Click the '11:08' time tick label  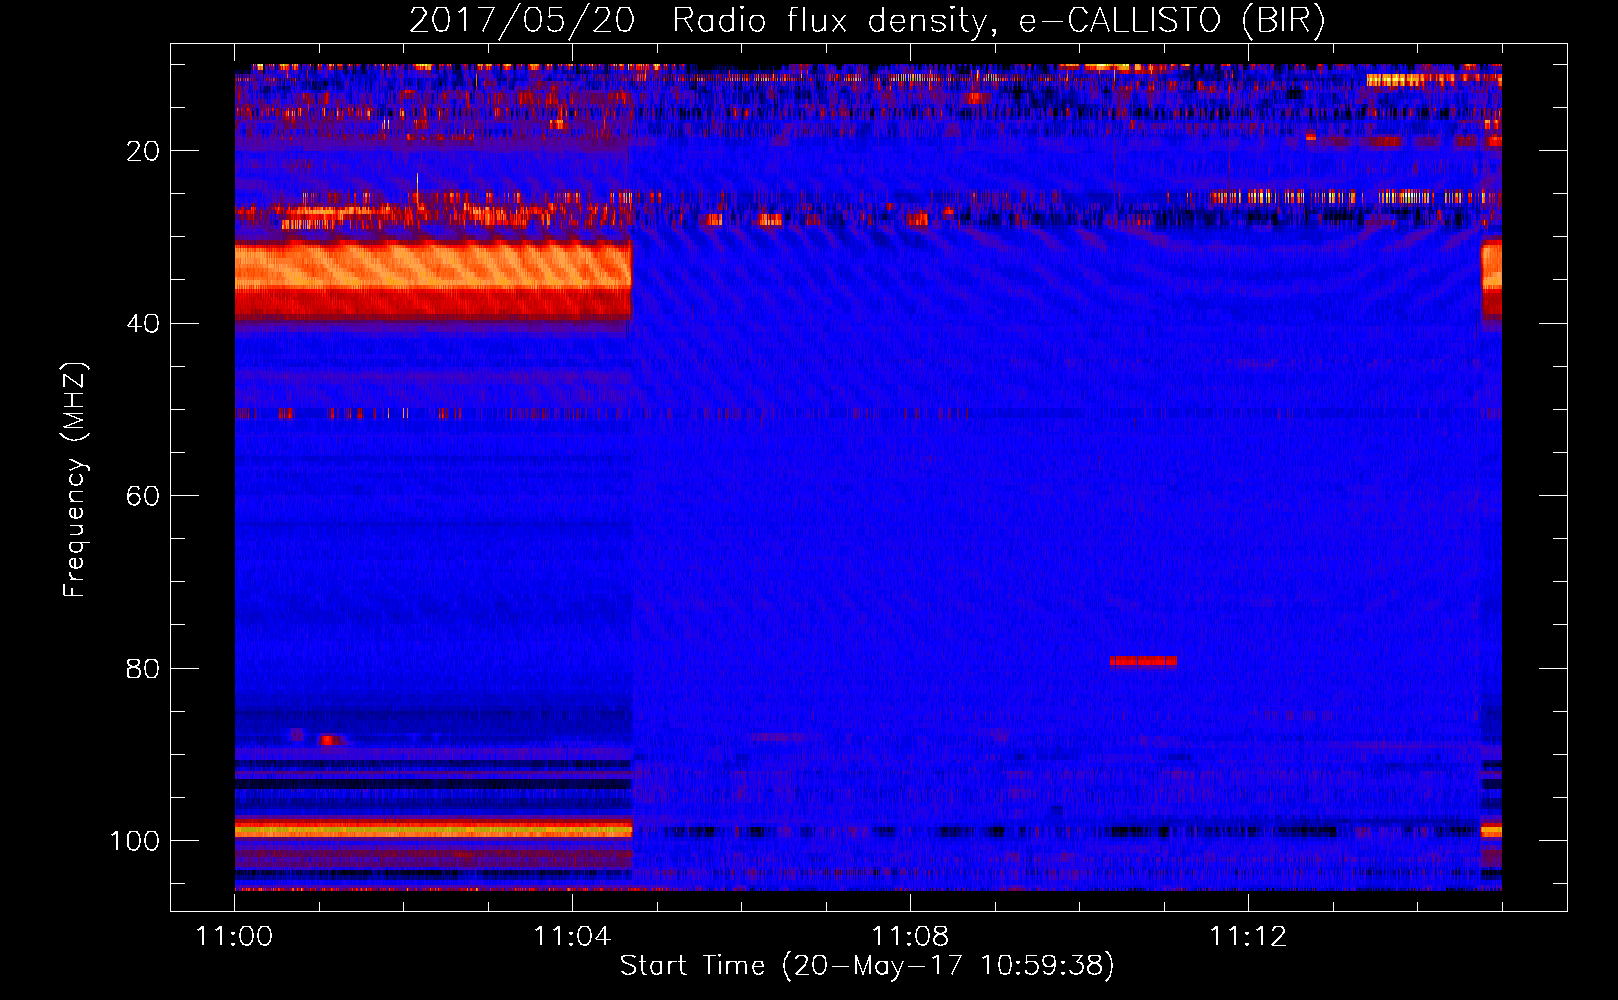(x=910, y=936)
